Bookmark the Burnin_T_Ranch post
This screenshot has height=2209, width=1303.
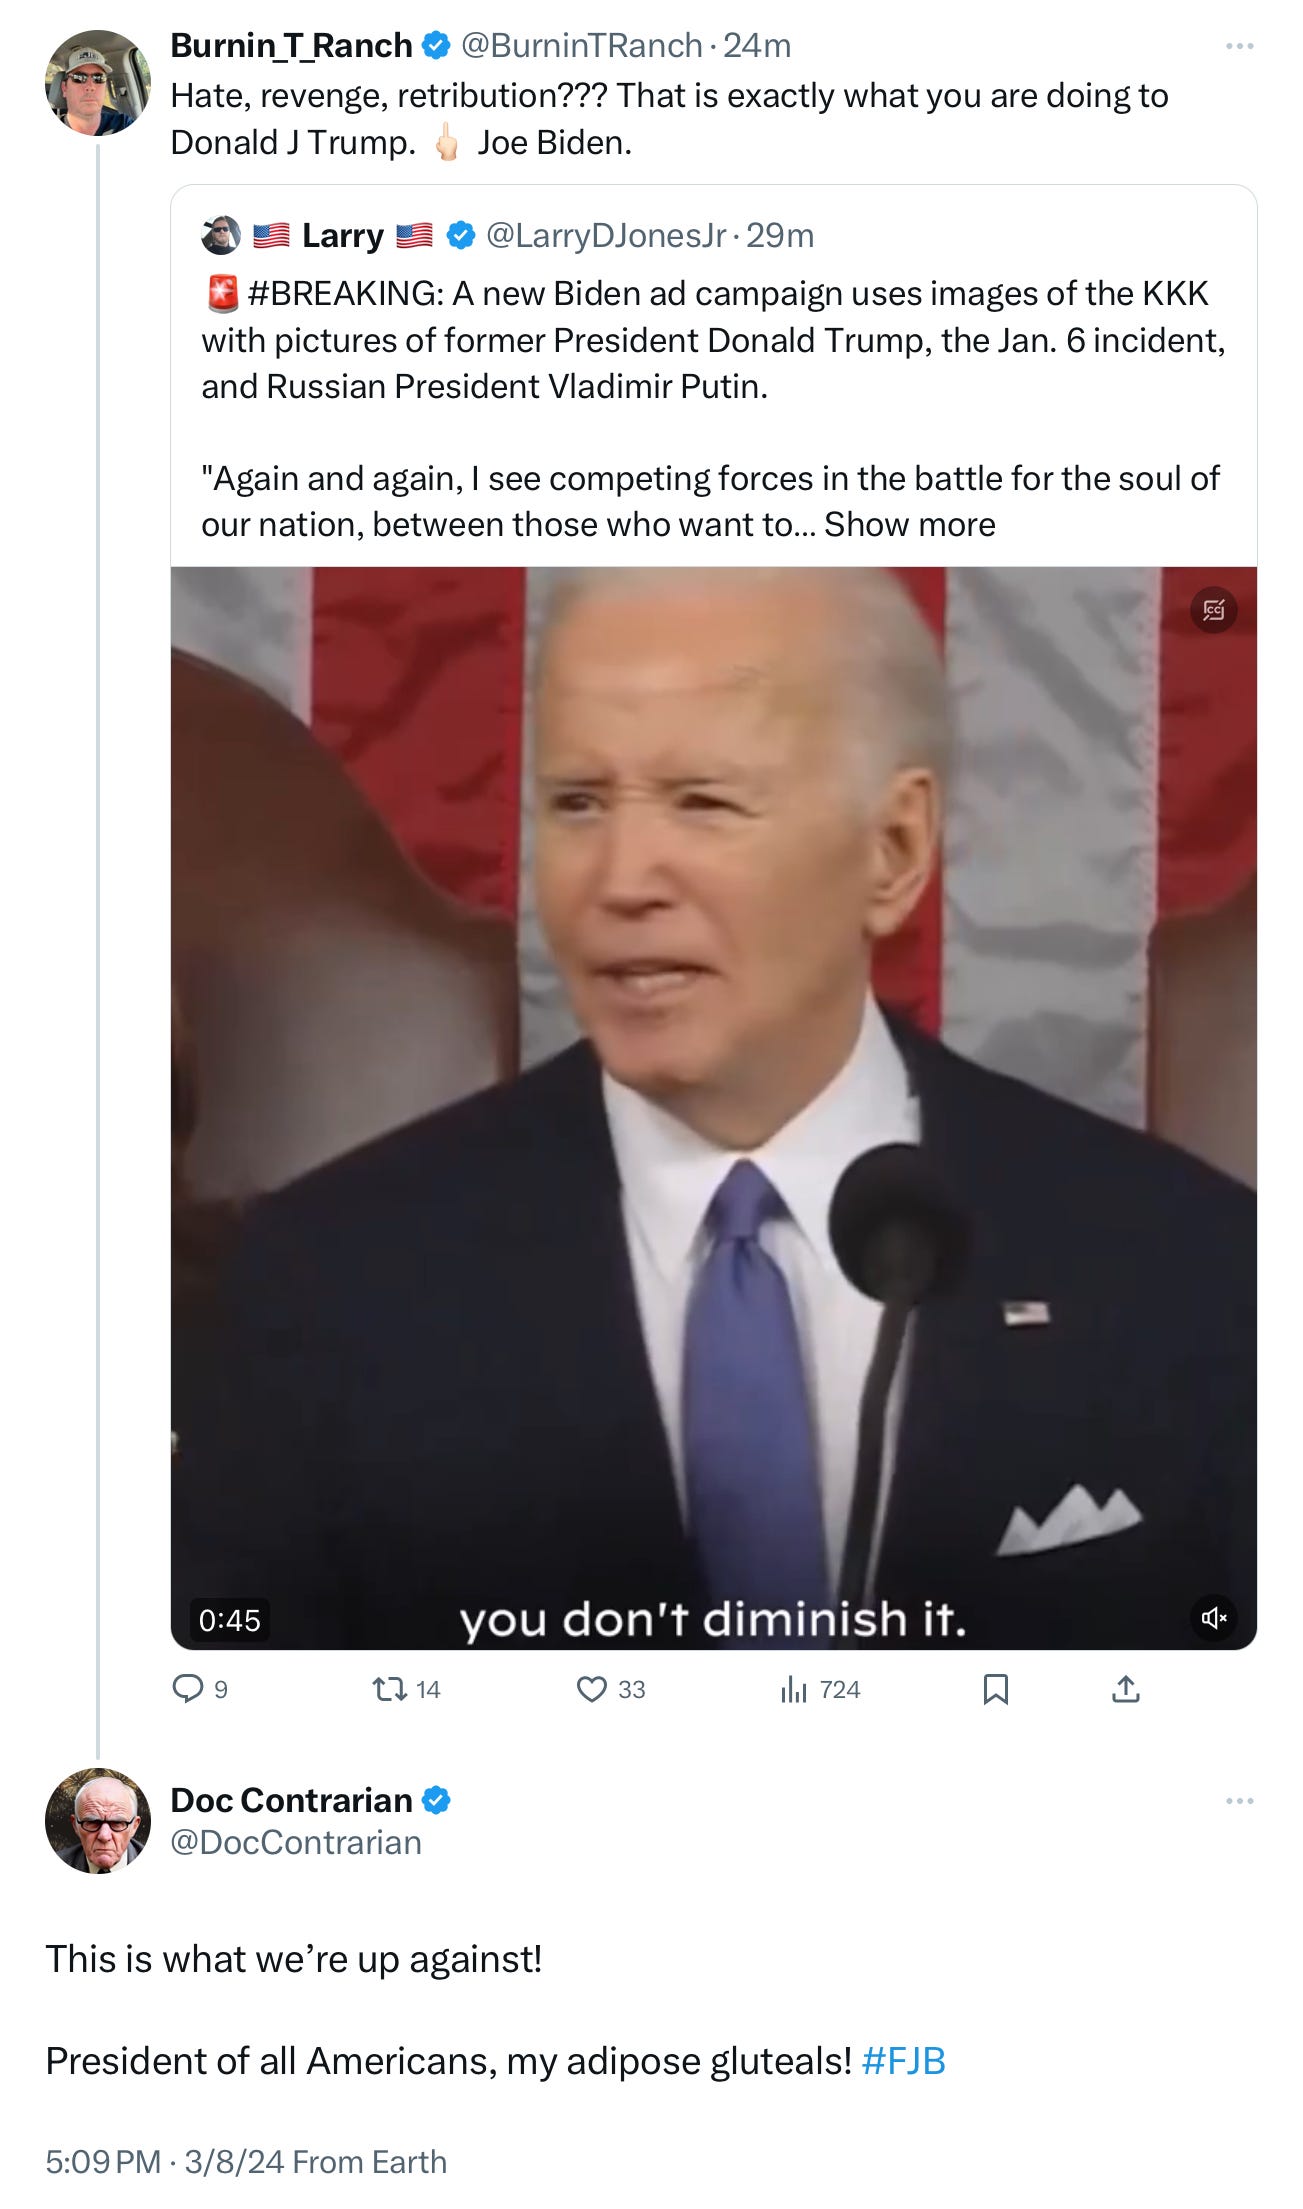tap(995, 1689)
